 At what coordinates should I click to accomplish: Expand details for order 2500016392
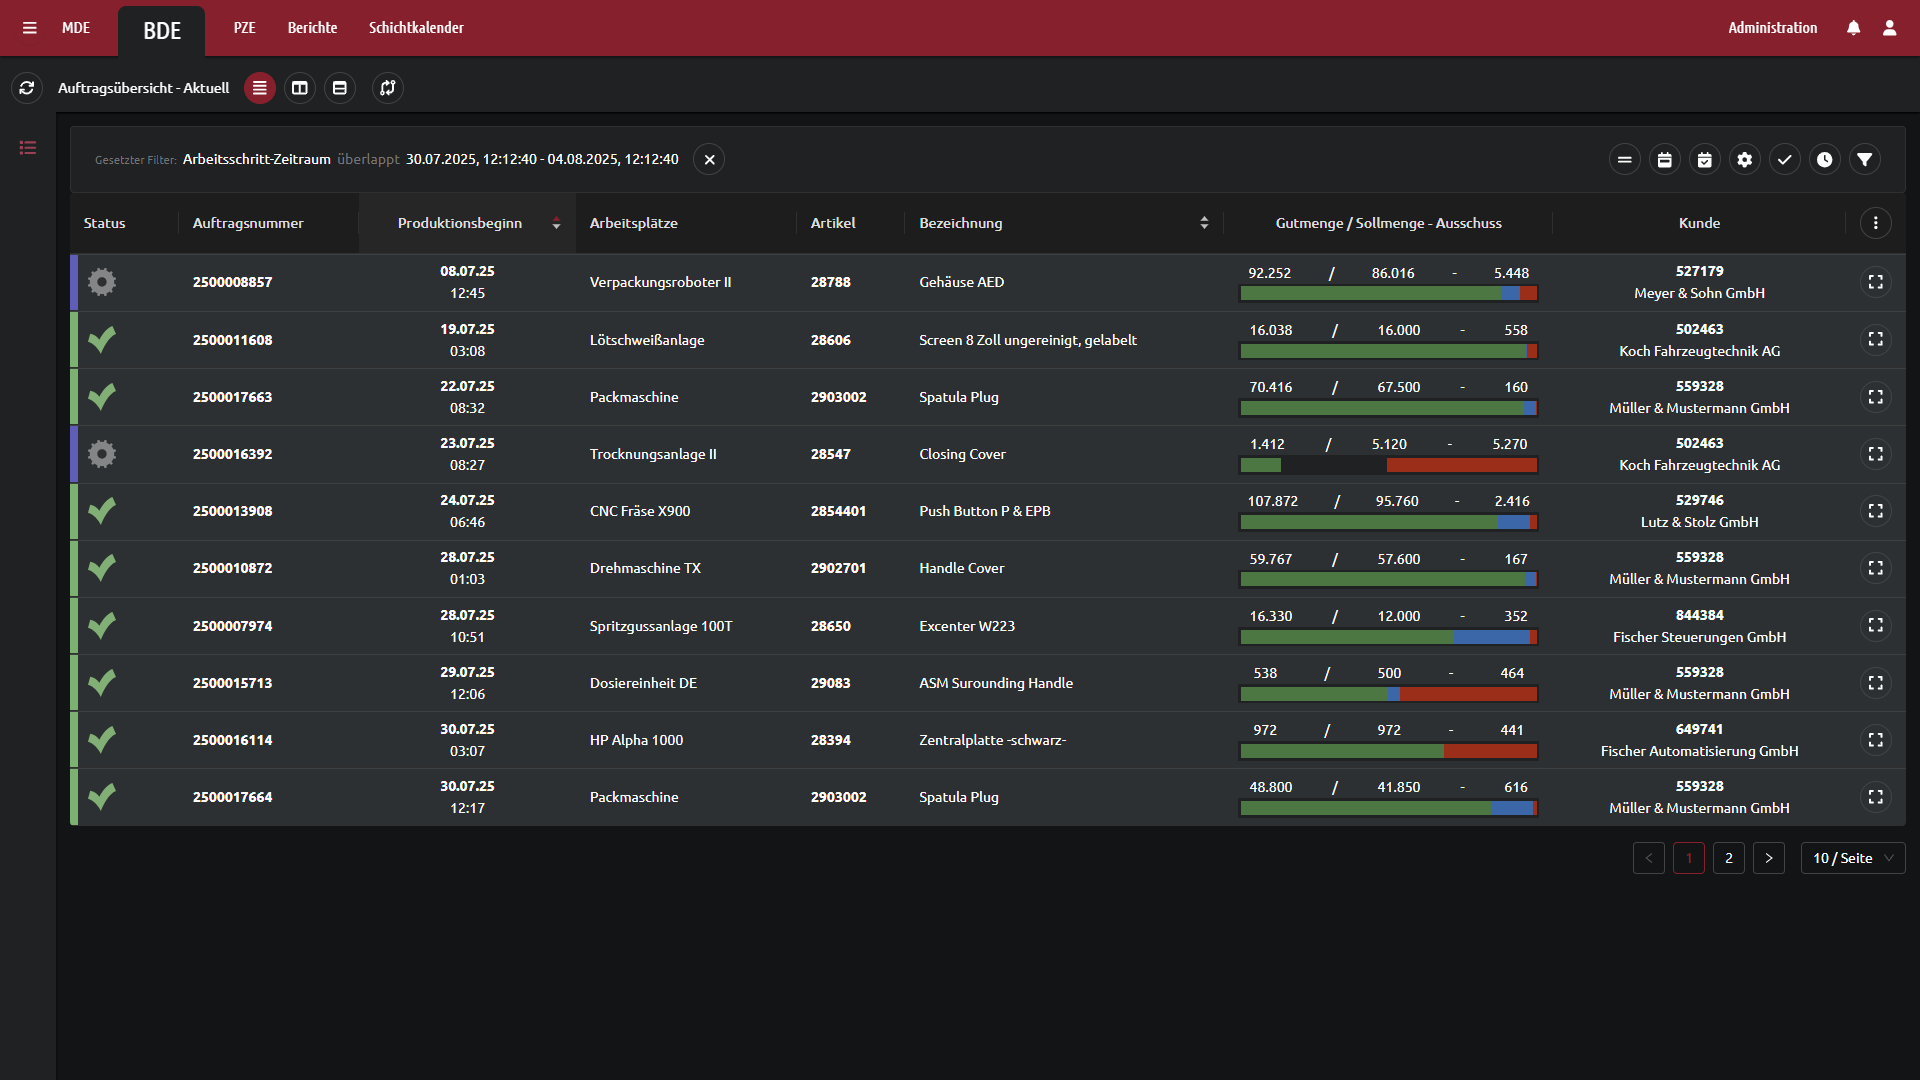(x=1876, y=454)
